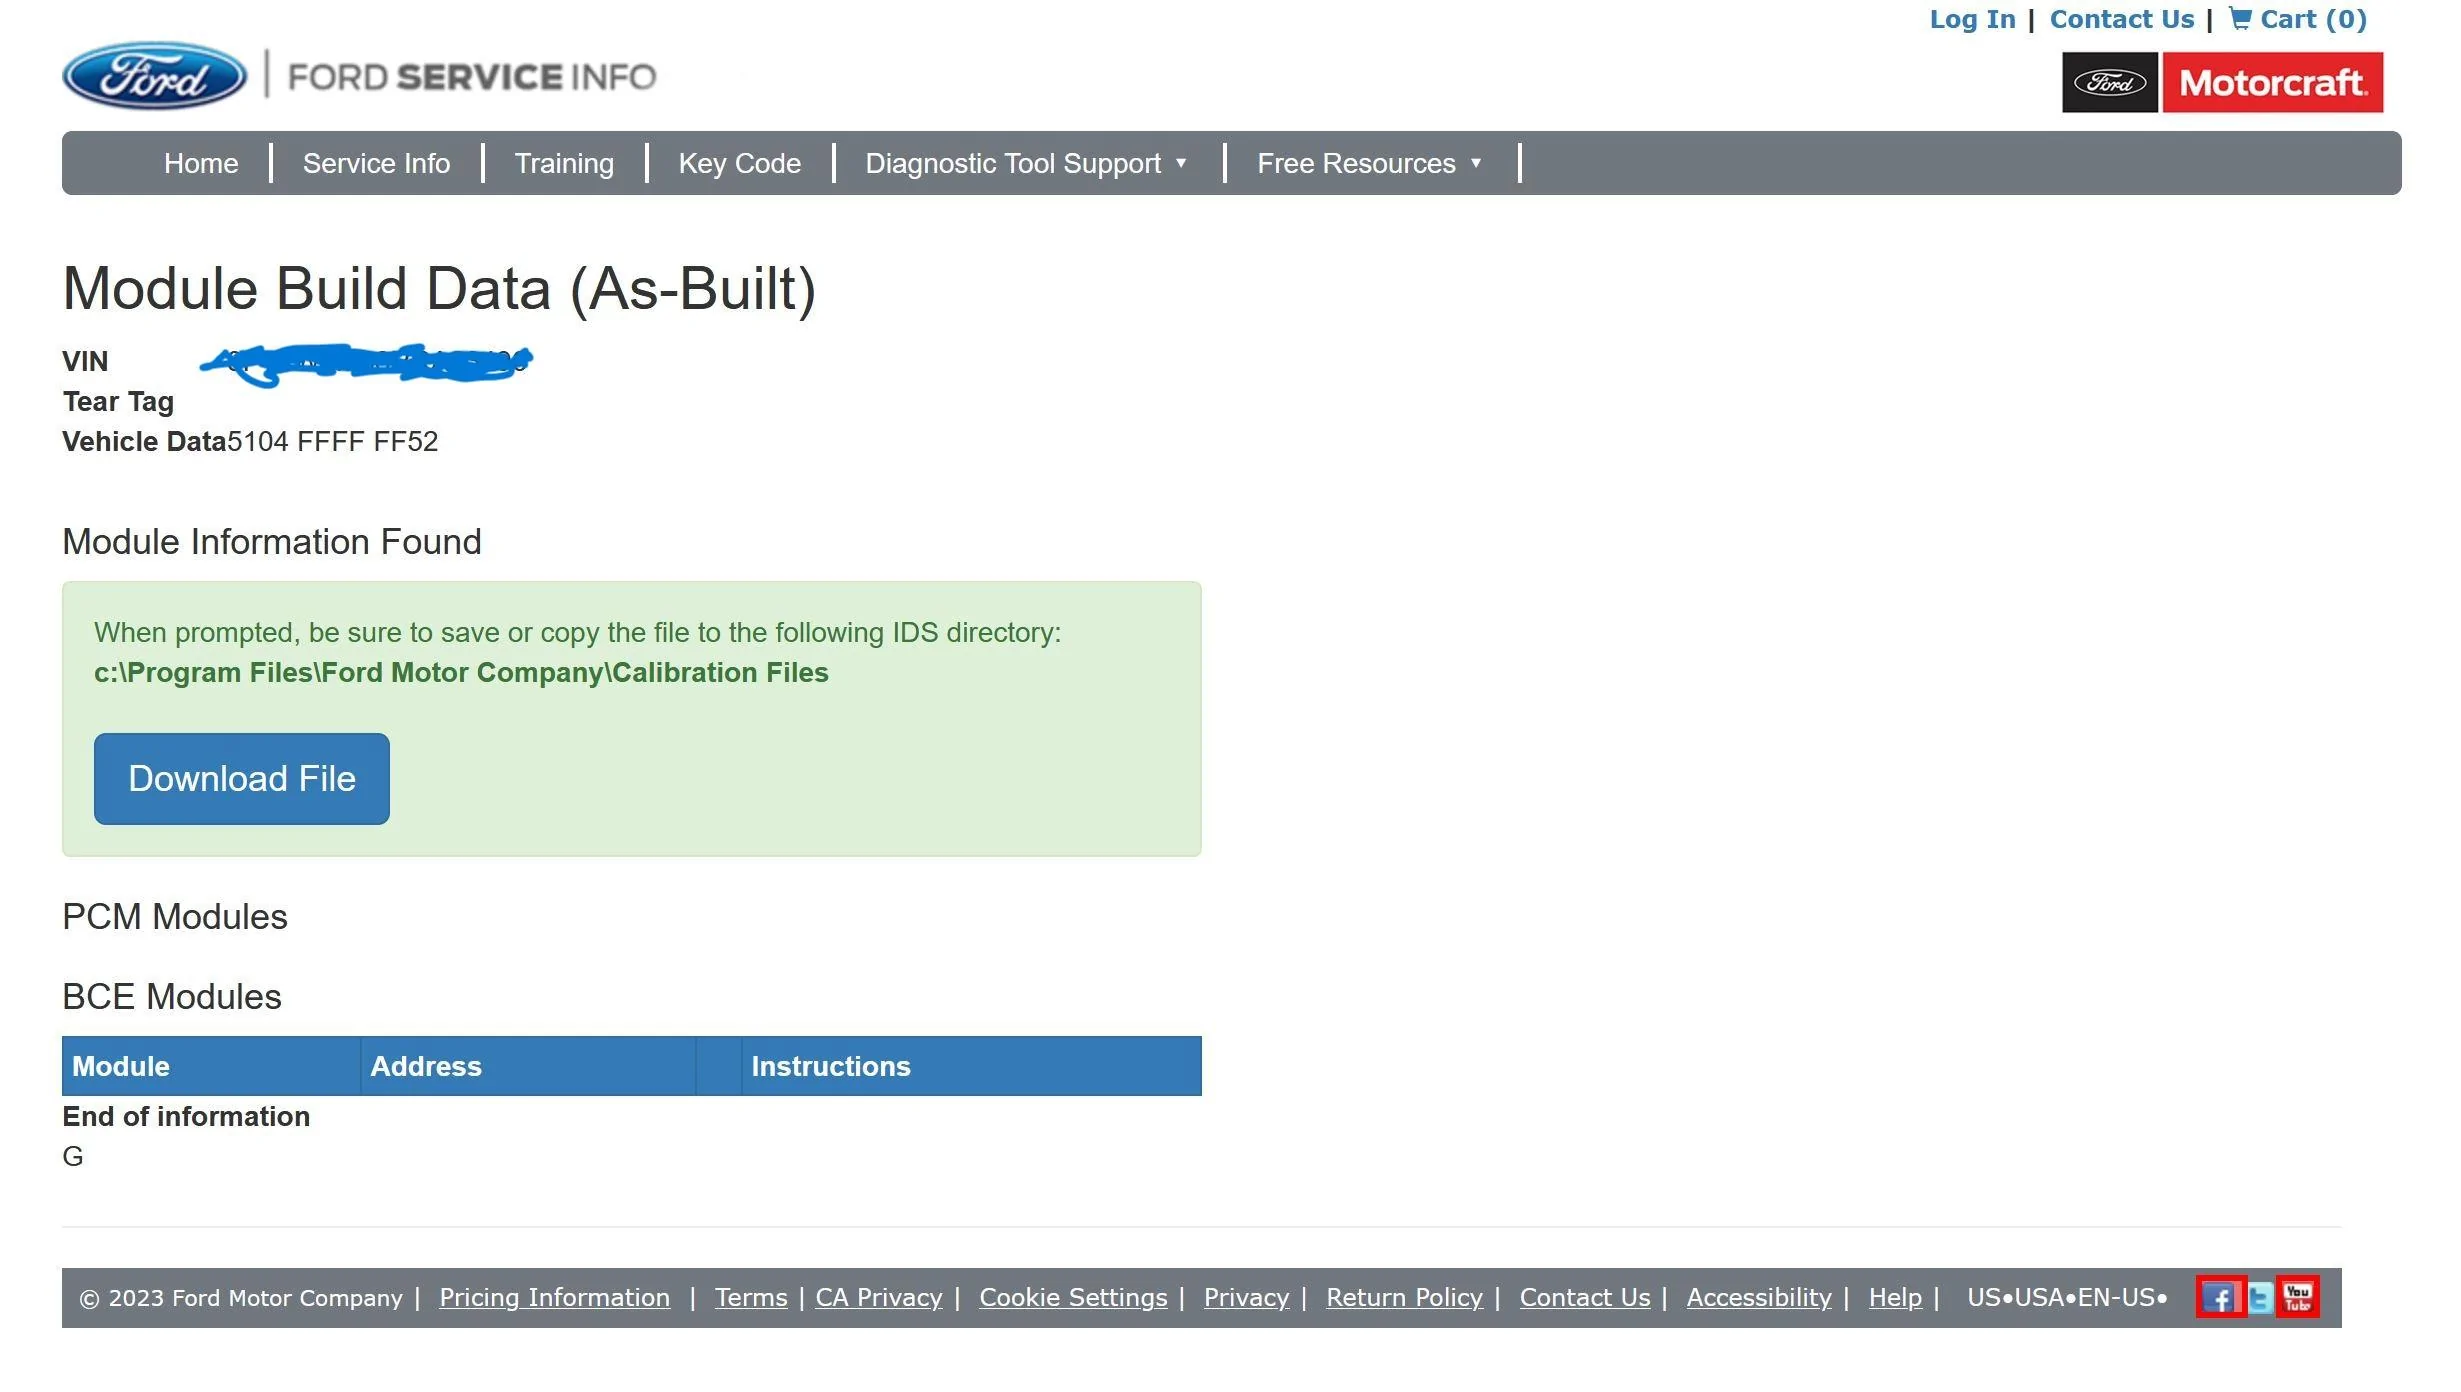Image resolution: width=2461 pixels, height=1392 pixels.
Task: Open Pricing Information footer link
Action: (x=554, y=1298)
